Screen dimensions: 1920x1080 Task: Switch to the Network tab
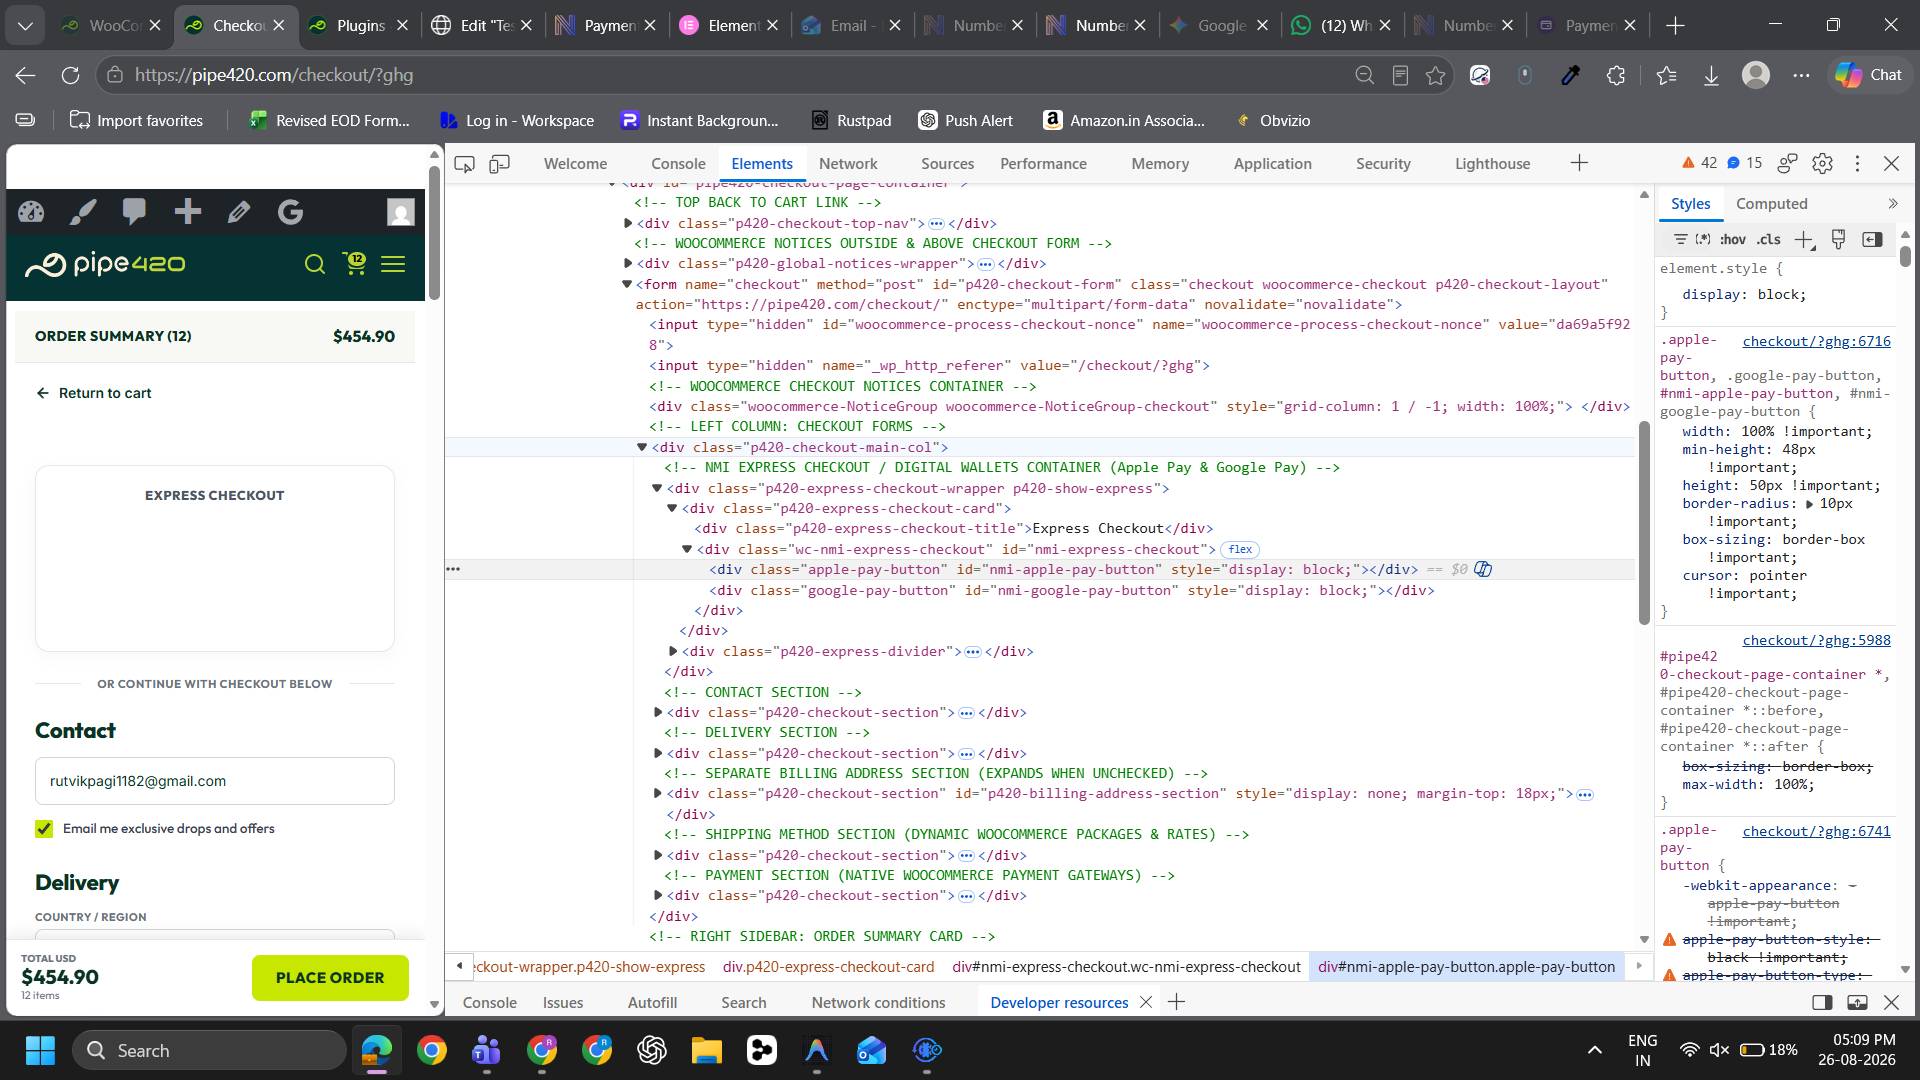848,164
